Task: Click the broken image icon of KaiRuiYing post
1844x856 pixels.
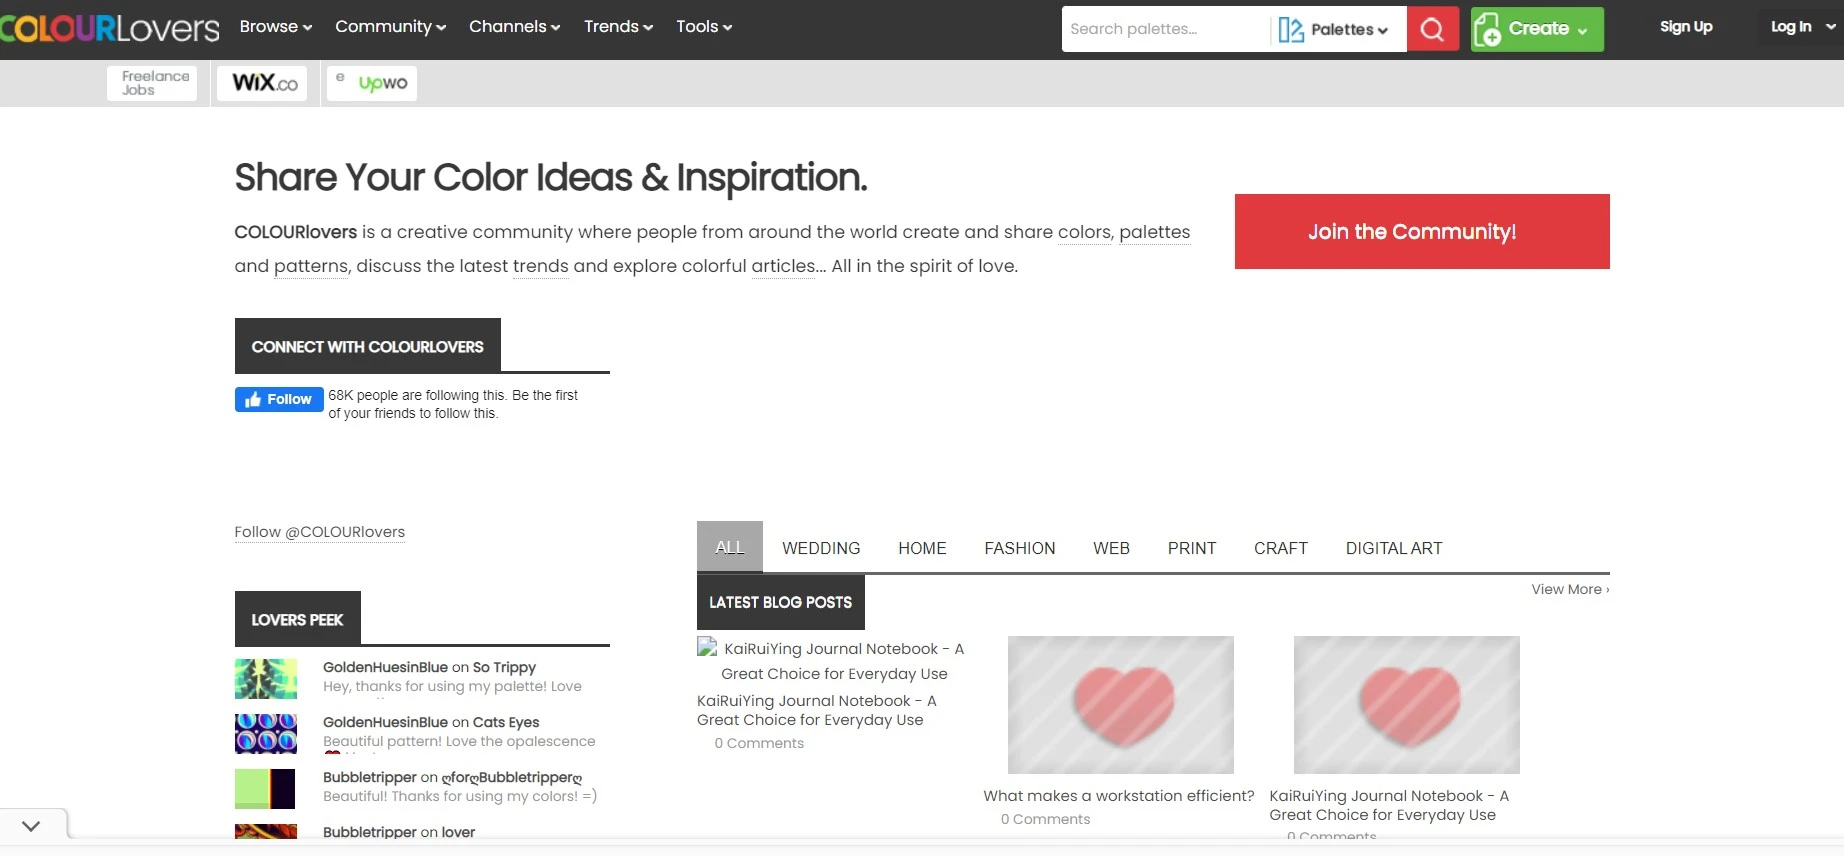Action: click(707, 648)
